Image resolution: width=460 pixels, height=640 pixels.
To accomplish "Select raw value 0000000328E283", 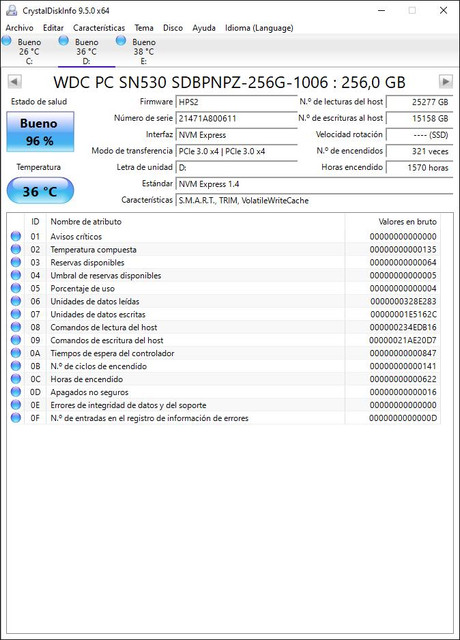I will (403, 301).
